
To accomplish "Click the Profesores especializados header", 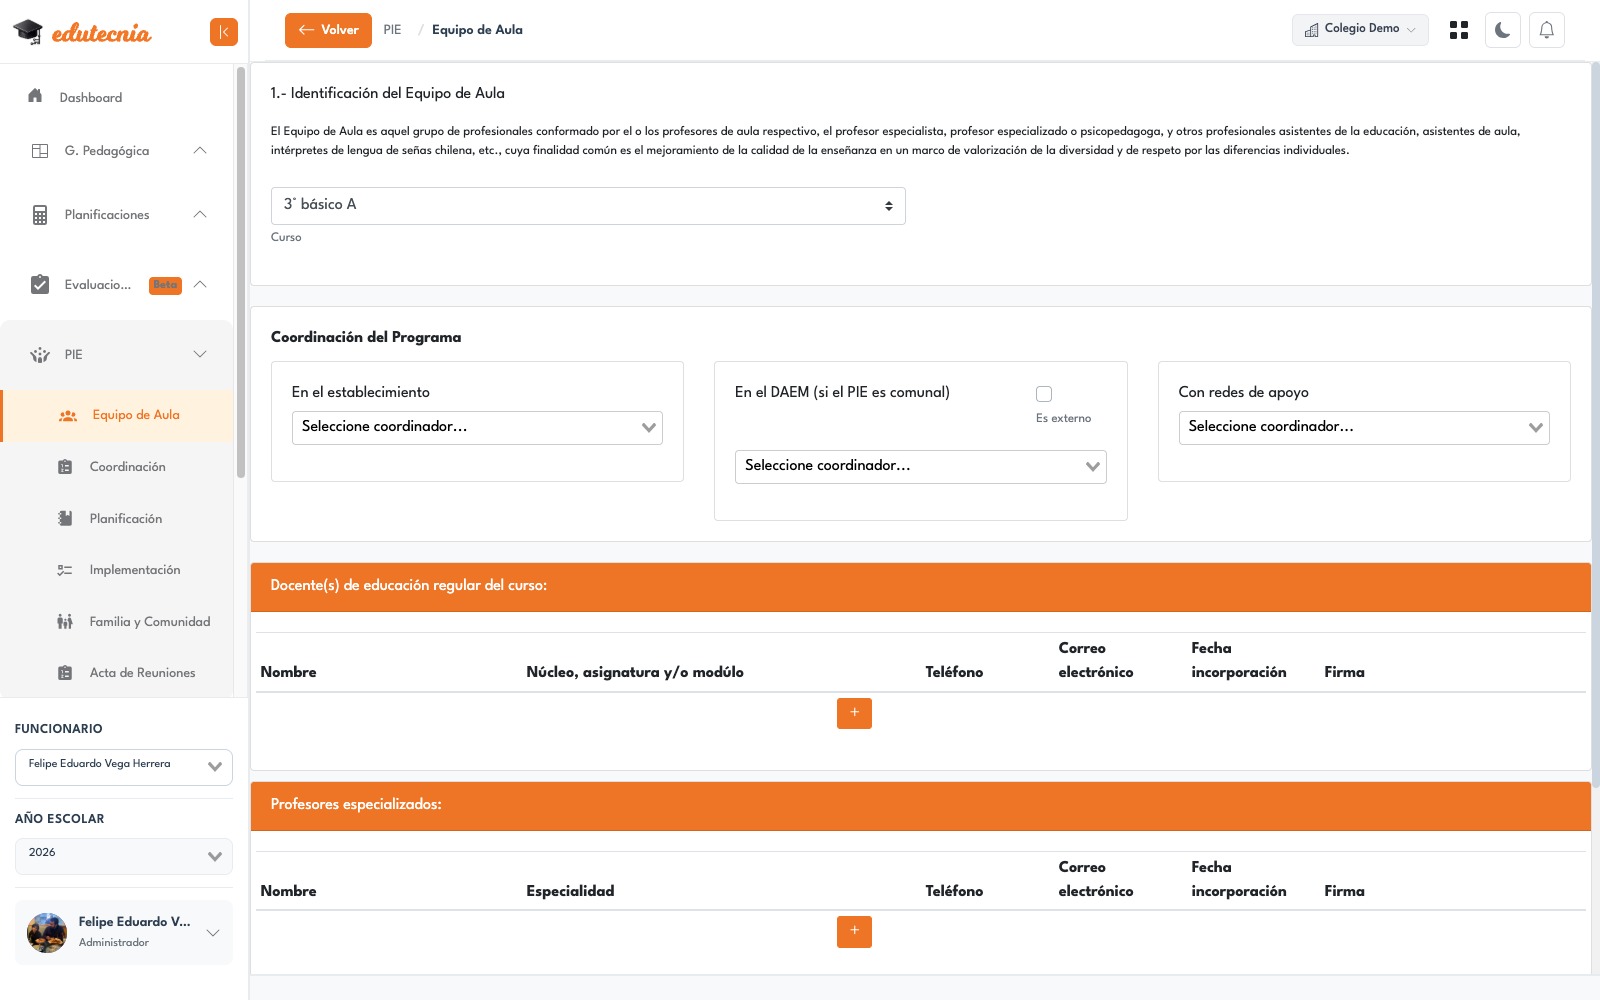I will [x=920, y=805].
